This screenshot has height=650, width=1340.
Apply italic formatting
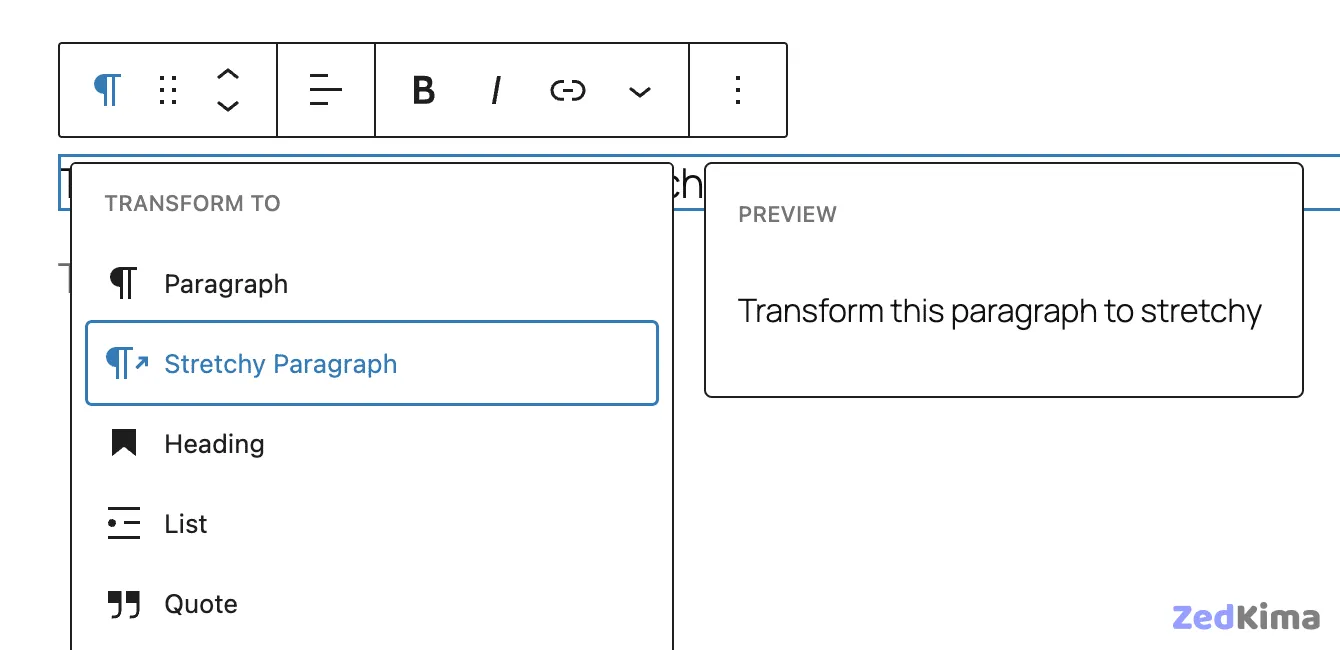tap(496, 90)
